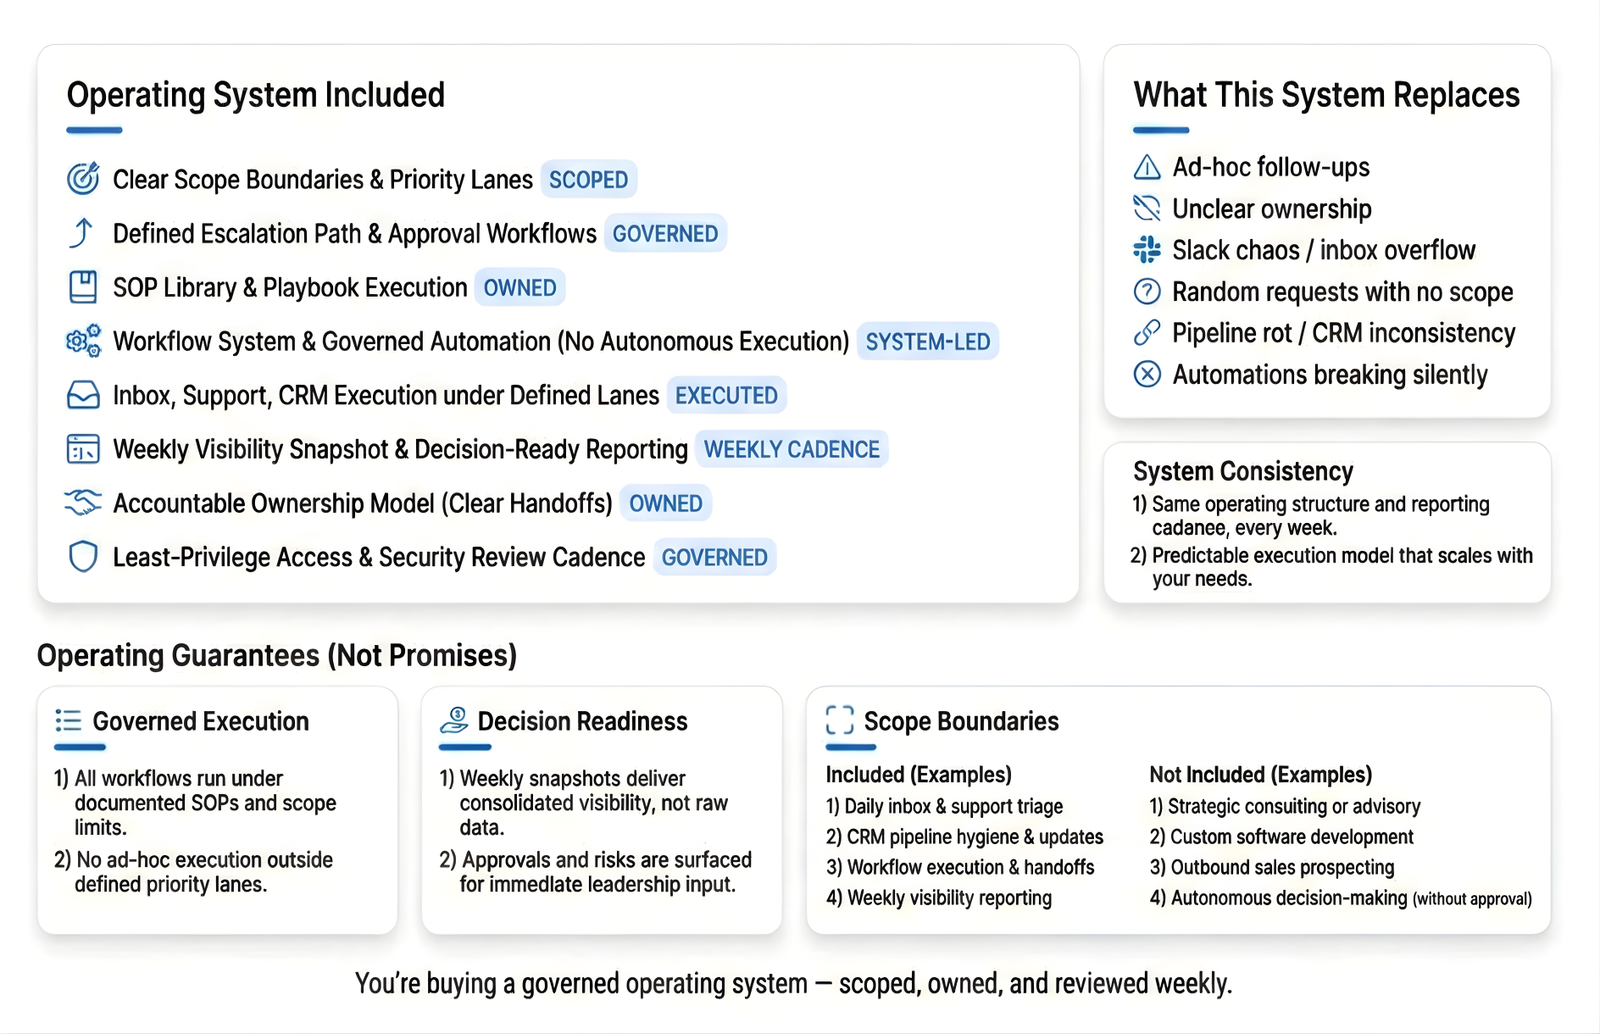Image resolution: width=1600 pixels, height=1034 pixels.
Task: Click the SOP Library book icon
Action: [x=83, y=287]
